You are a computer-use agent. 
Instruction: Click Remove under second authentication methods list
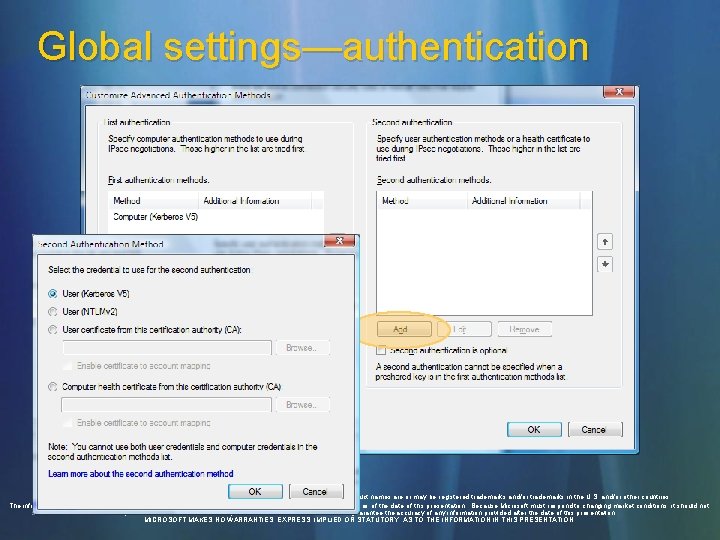tap(525, 329)
